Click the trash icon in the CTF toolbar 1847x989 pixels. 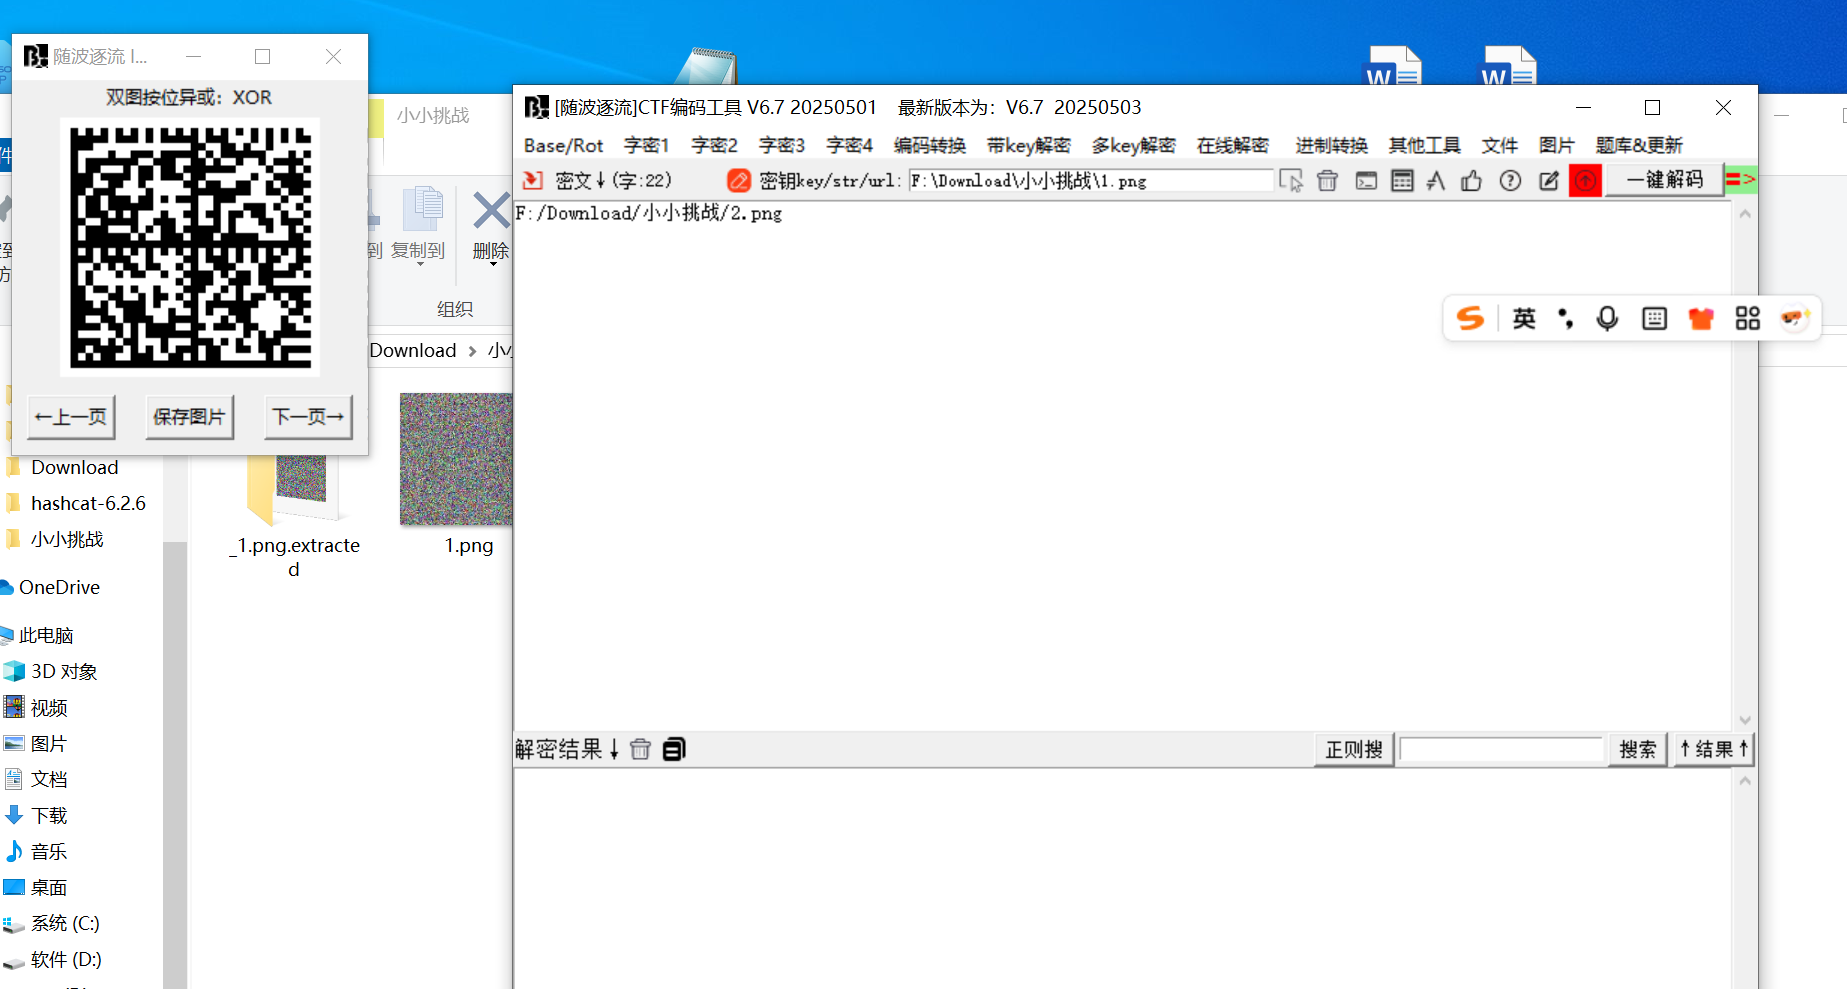(x=1327, y=180)
